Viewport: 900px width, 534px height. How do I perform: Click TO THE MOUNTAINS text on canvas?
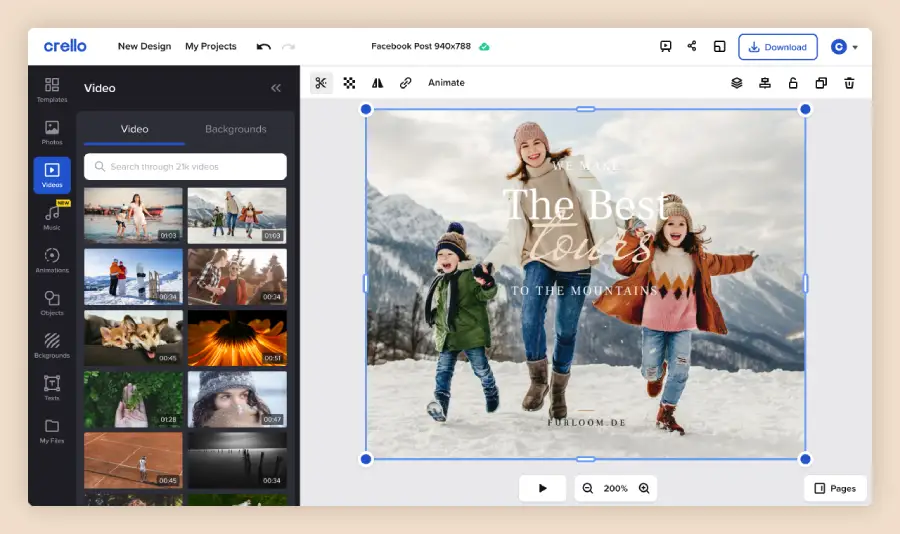click(x=584, y=291)
